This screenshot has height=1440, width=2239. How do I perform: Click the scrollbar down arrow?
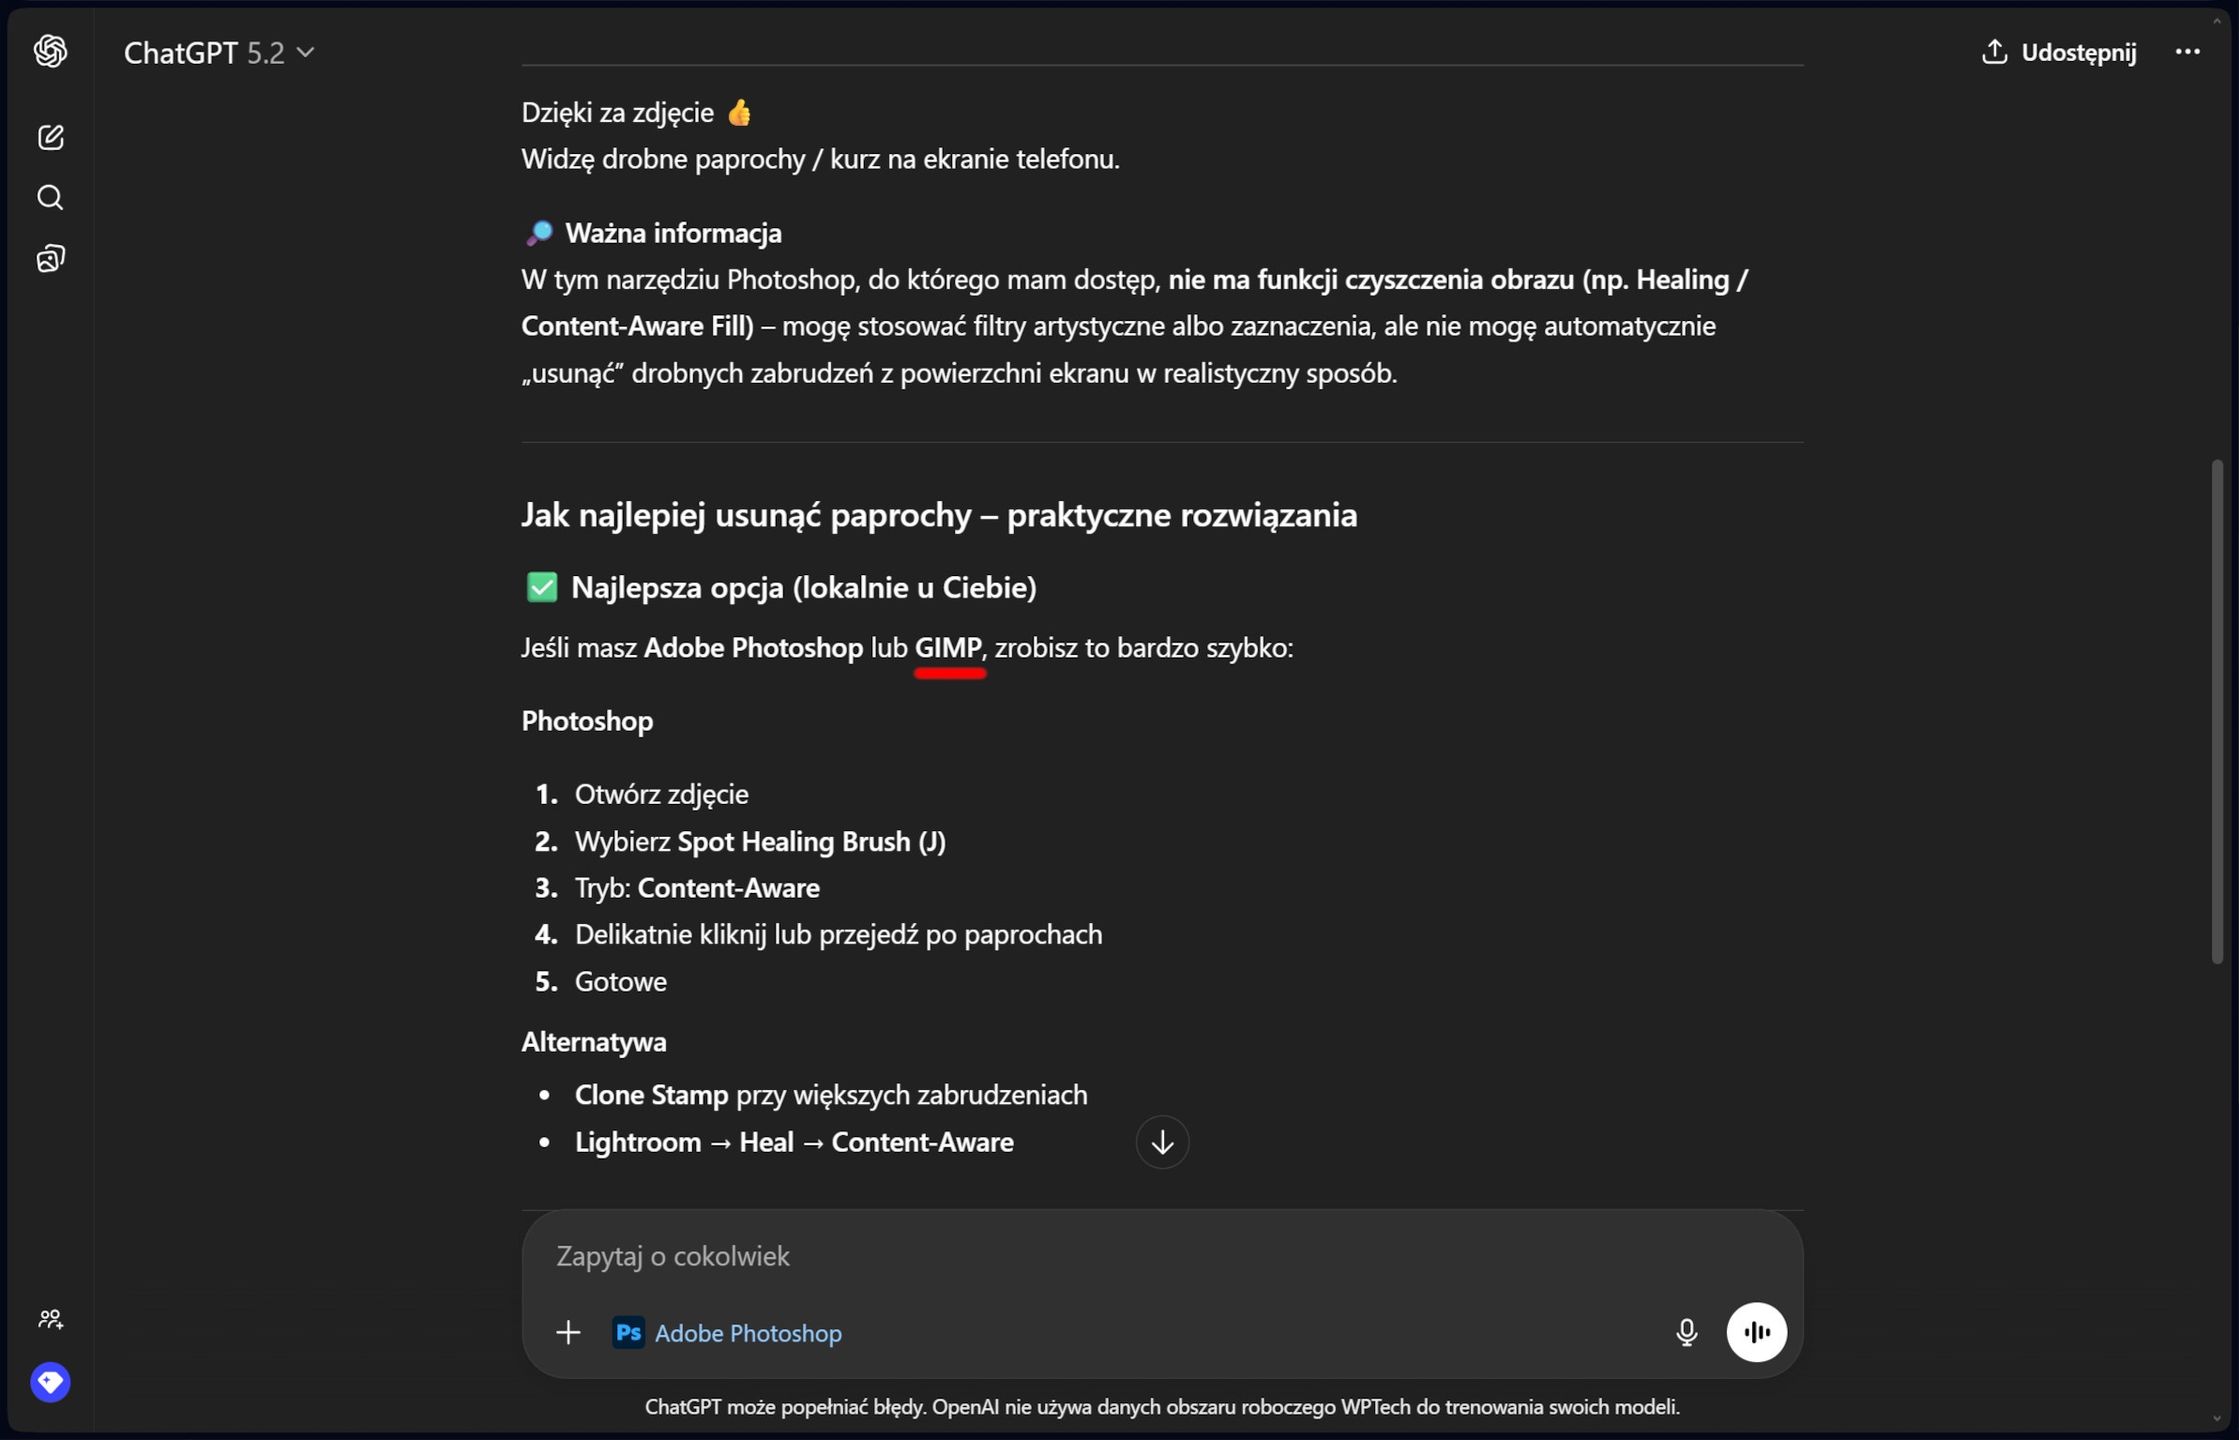point(2217,1419)
